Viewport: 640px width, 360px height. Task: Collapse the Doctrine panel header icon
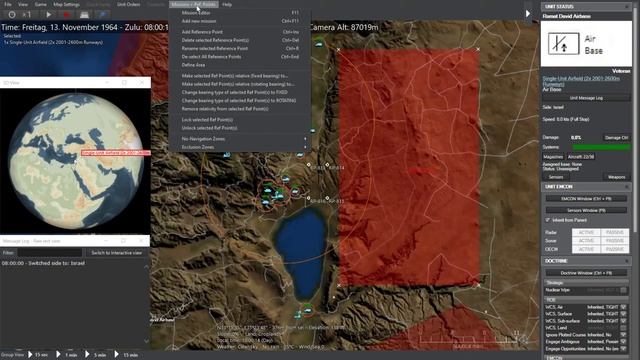[627, 261]
